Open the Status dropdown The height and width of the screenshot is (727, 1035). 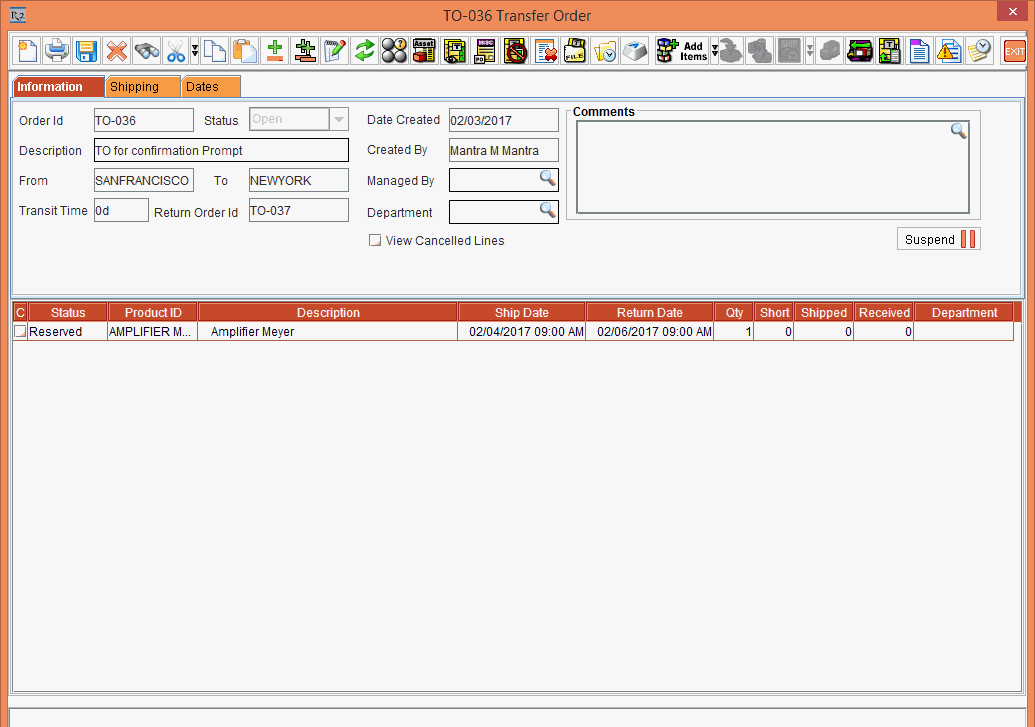click(x=339, y=120)
